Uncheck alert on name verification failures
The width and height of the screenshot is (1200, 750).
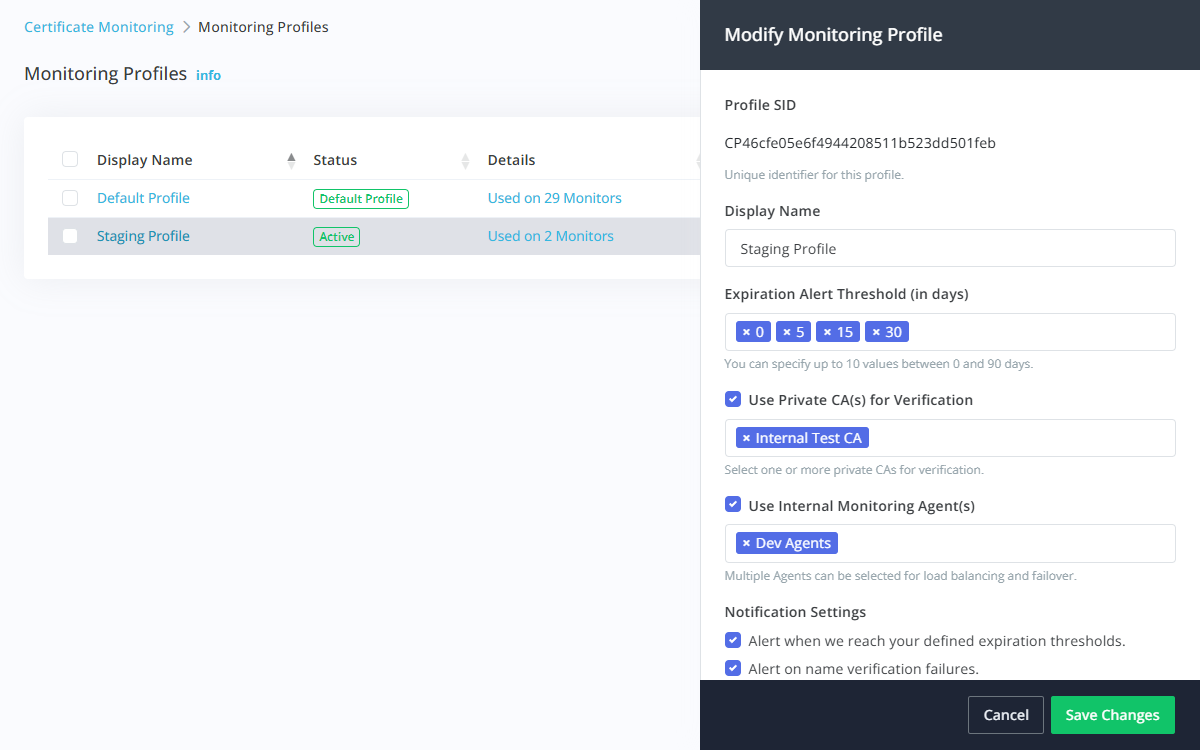click(x=733, y=668)
